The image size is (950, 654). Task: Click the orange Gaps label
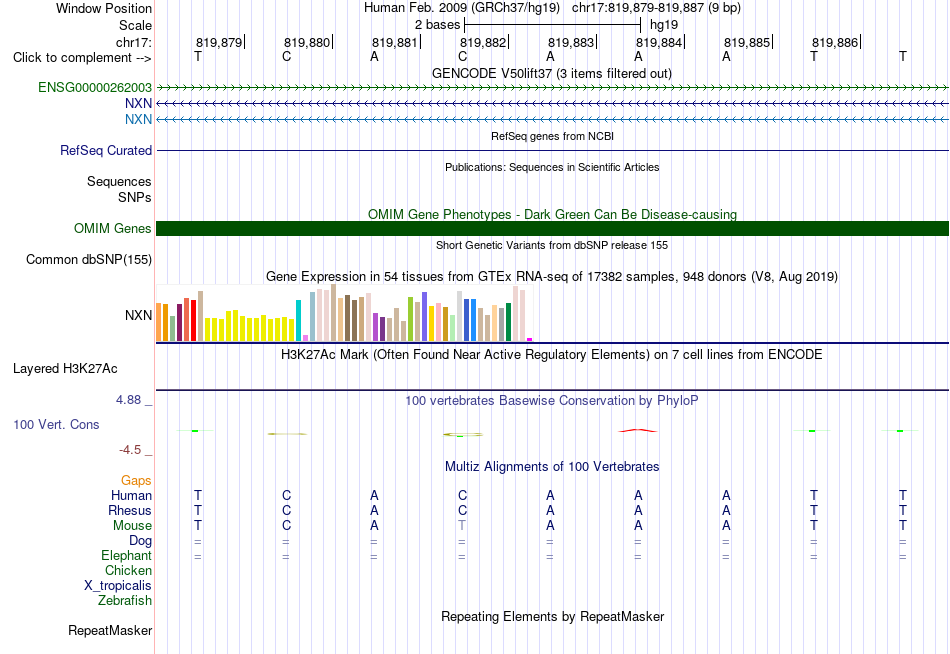pos(136,481)
